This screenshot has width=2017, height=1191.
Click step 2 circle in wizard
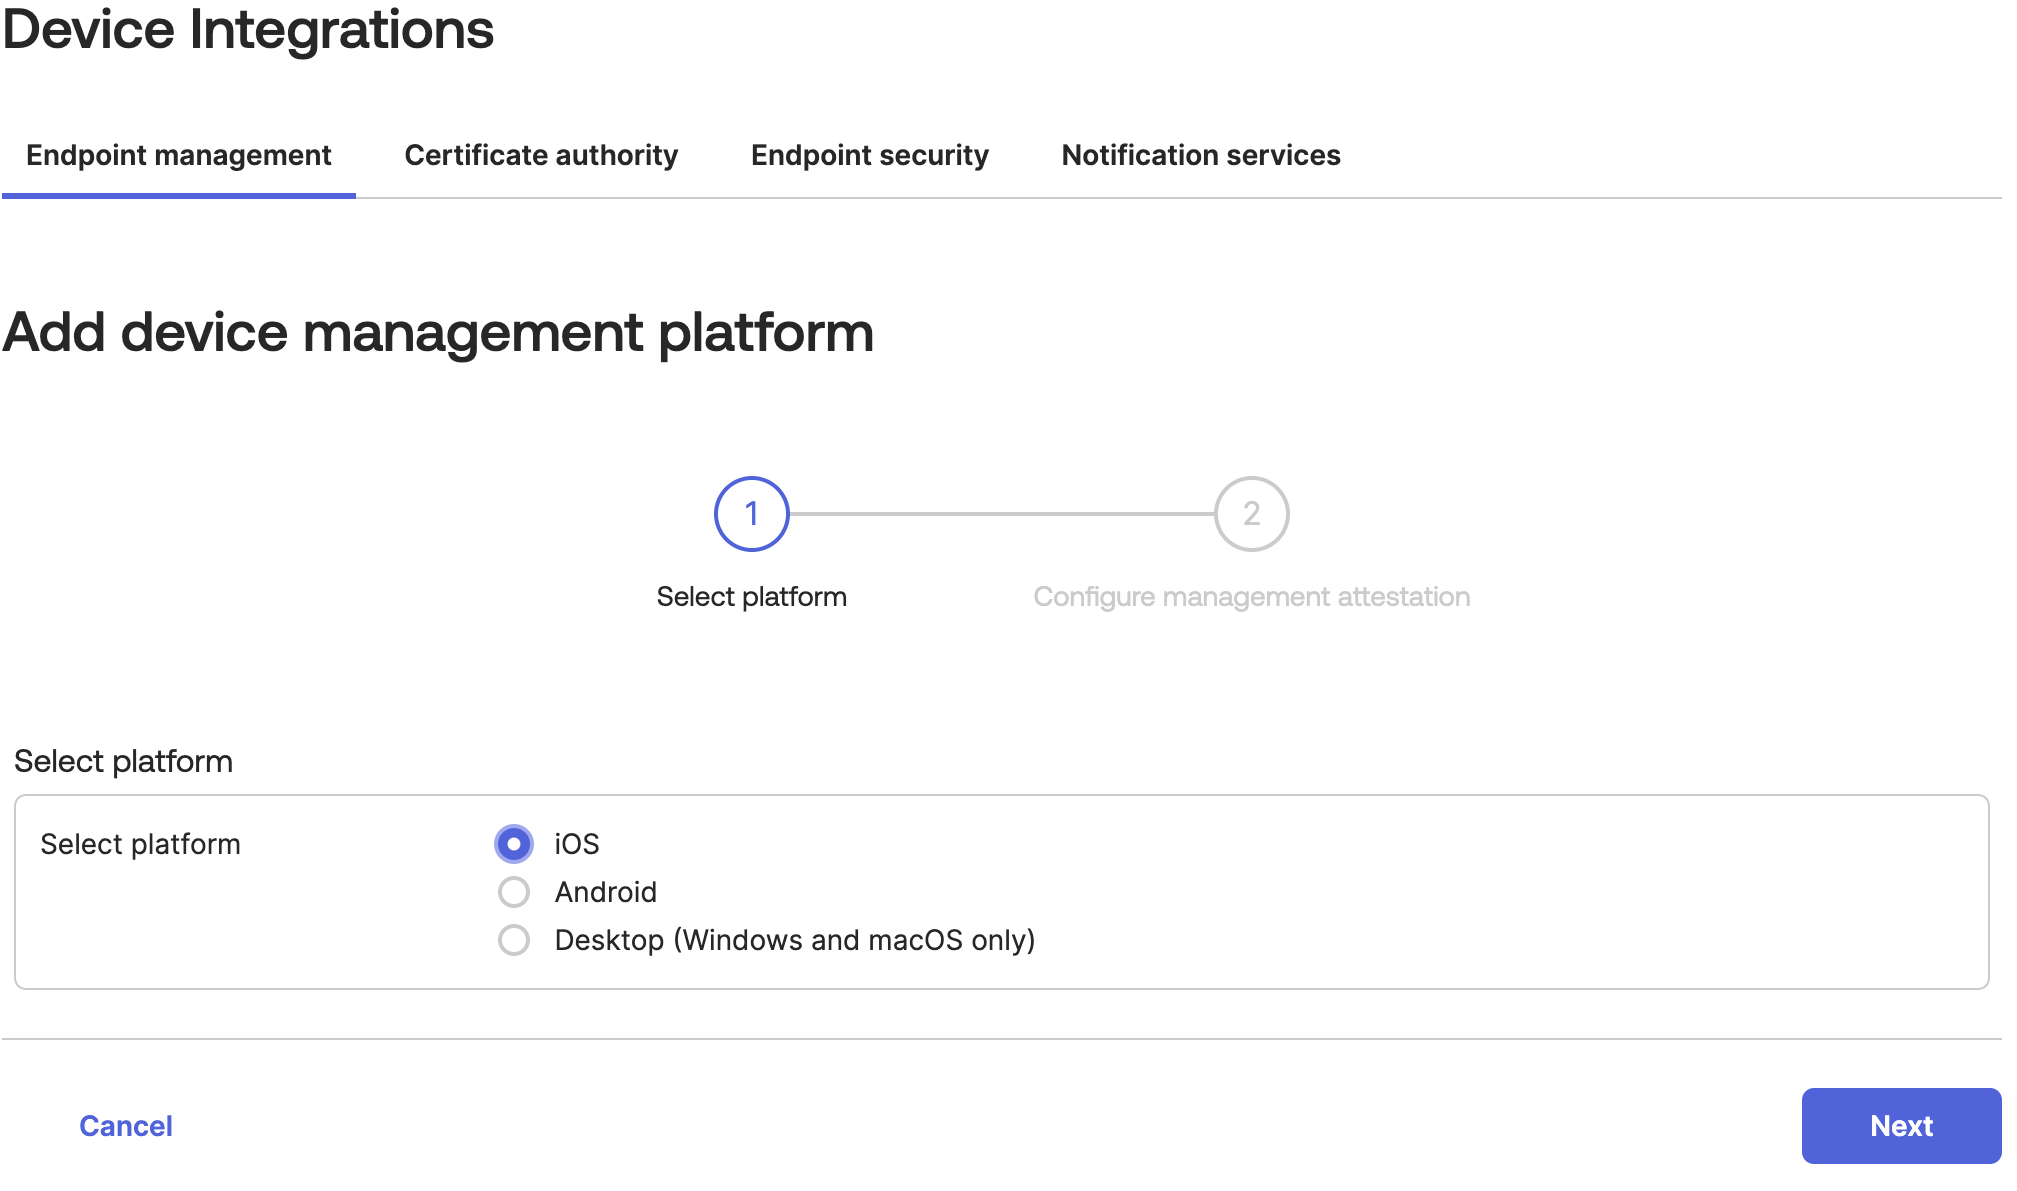point(1251,514)
